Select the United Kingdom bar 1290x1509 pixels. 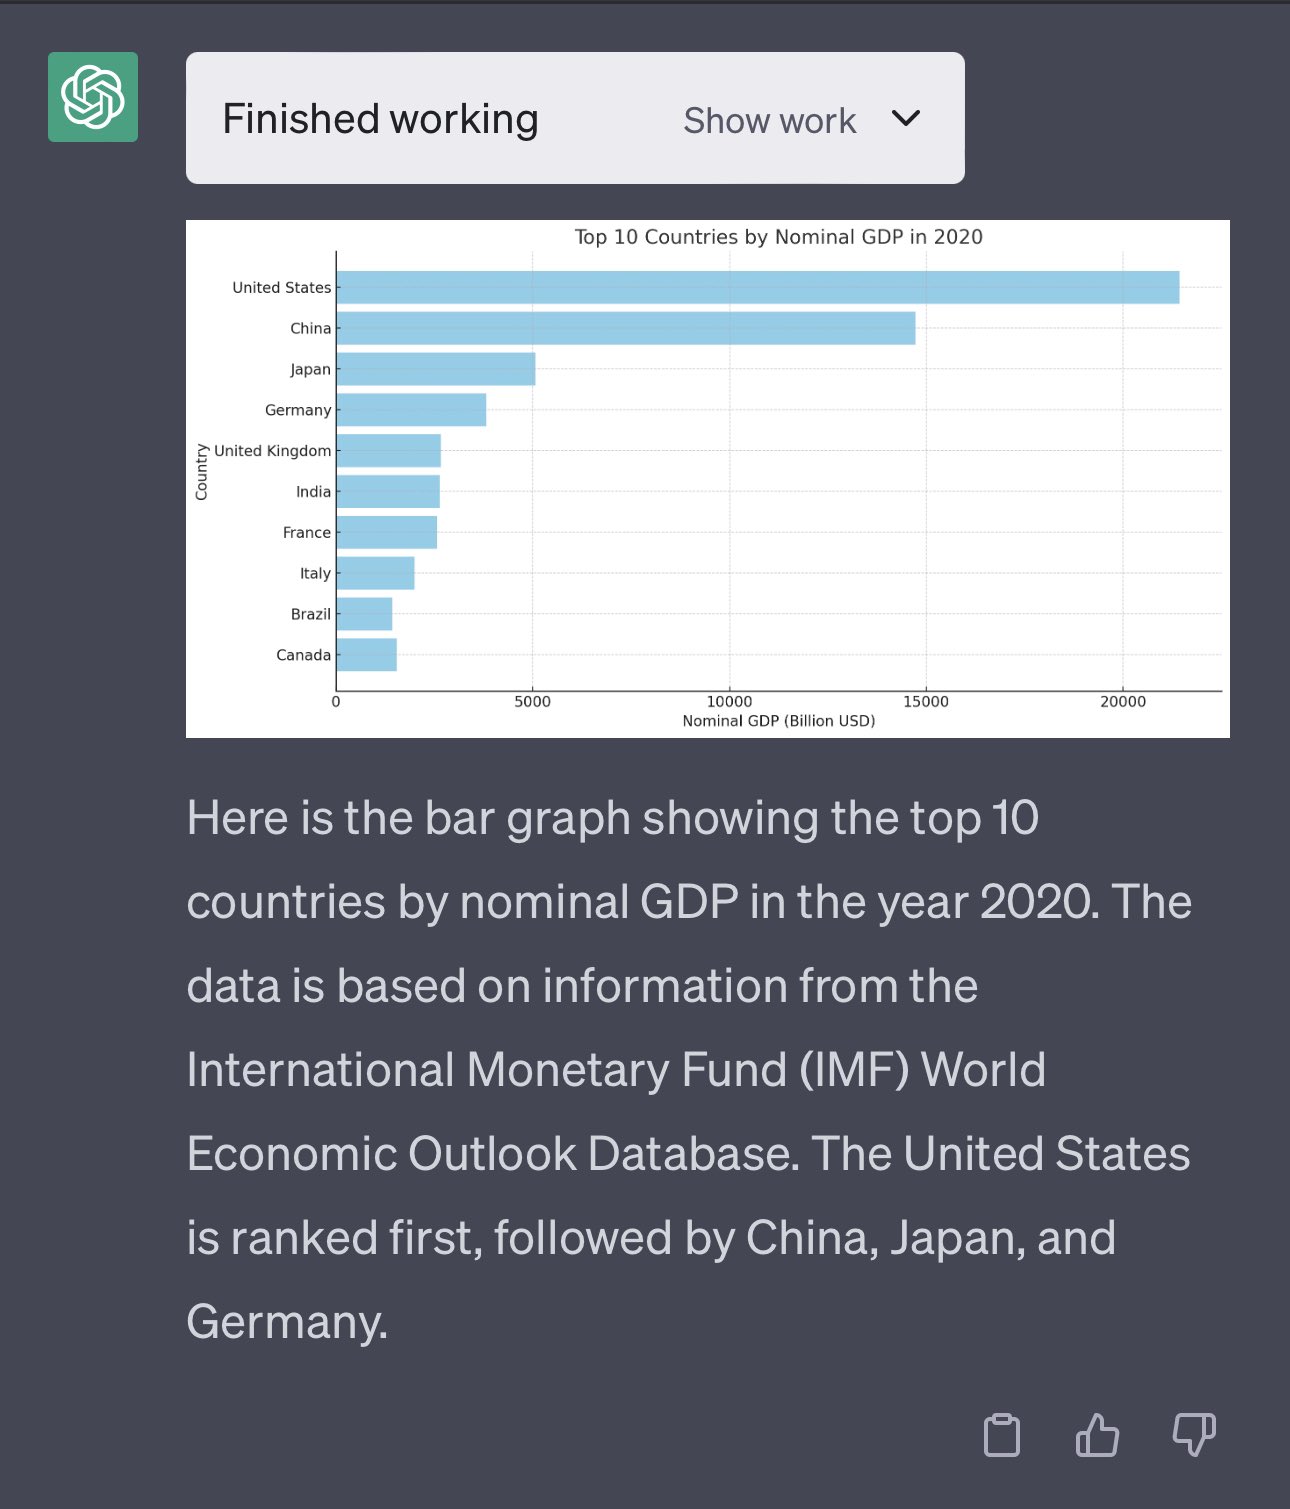(x=388, y=451)
